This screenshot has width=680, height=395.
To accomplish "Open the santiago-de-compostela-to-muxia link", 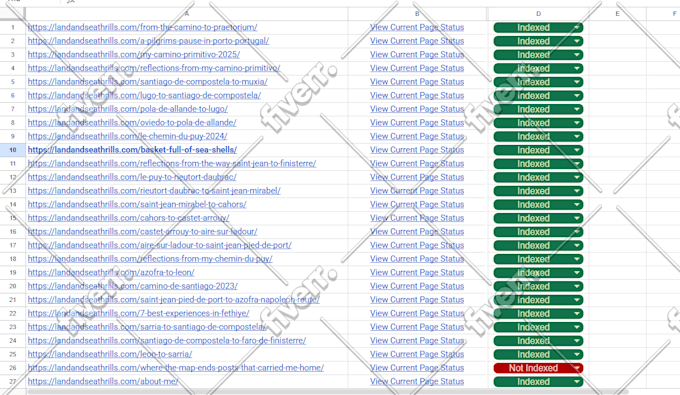I will click(x=147, y=82).
